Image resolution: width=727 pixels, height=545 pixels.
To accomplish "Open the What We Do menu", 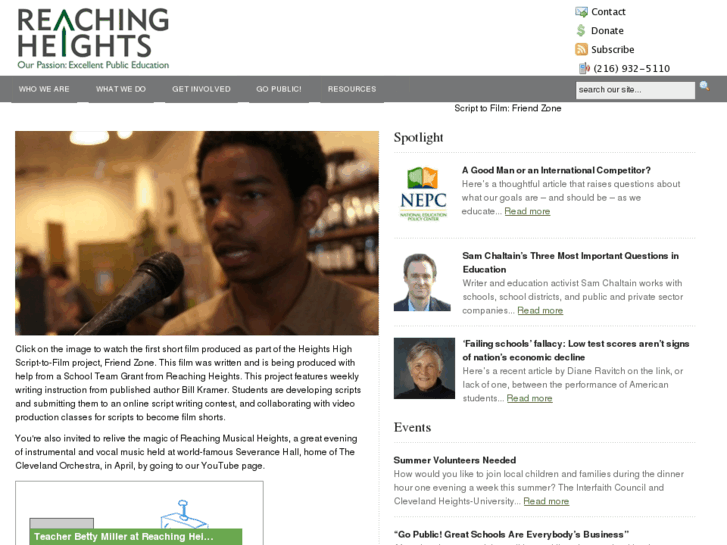I will point(121,89).
